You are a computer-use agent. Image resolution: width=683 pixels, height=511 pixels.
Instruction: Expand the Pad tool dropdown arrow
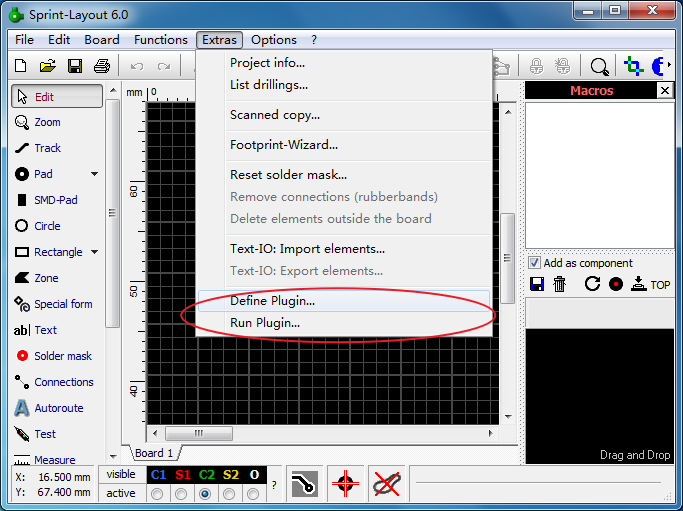(94, 174)
